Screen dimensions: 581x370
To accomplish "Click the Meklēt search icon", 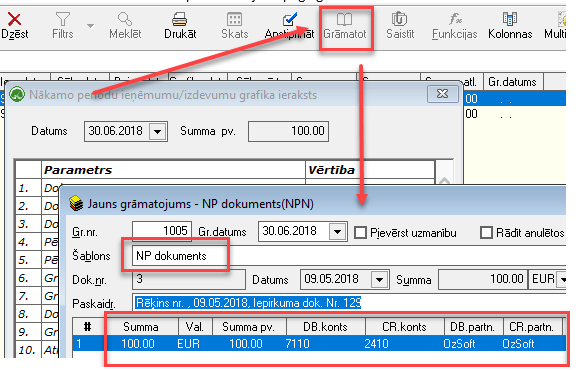I will pos(125,19).
